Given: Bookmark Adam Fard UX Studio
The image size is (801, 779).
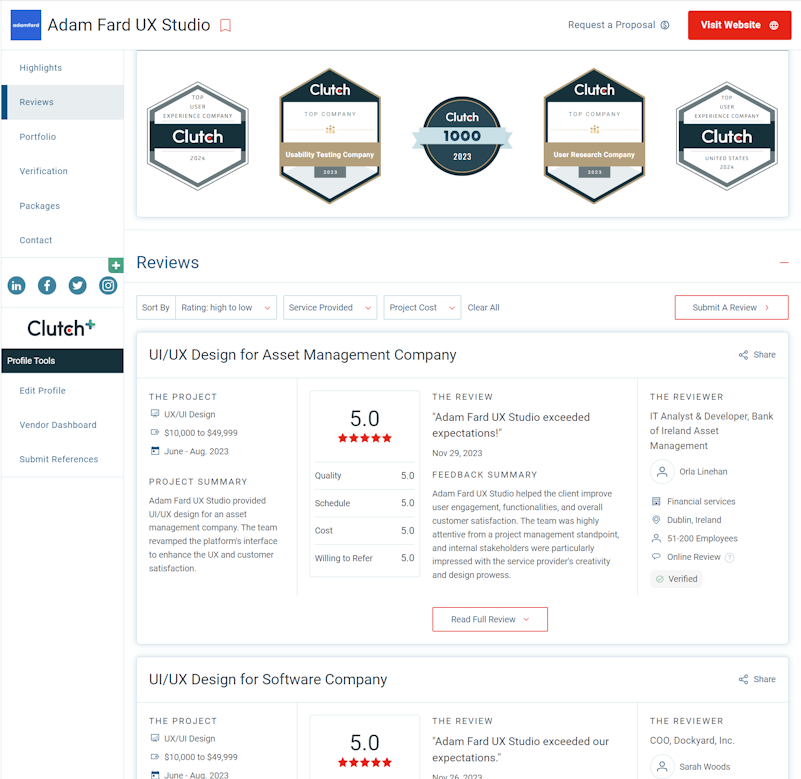Looking at the screenshot, I should point(225,26).
